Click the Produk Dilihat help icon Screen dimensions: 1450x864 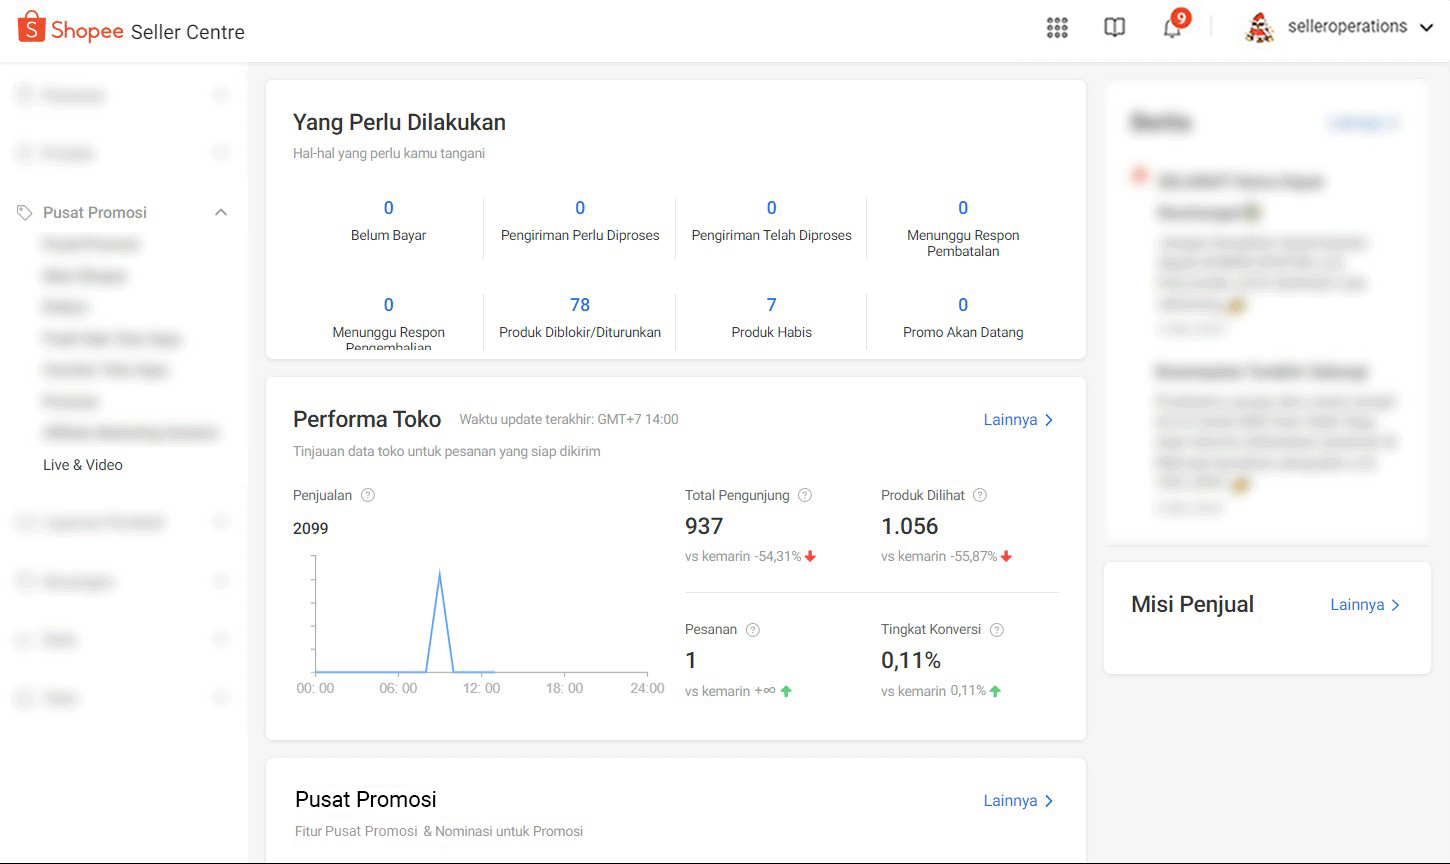tap(980, 495)
